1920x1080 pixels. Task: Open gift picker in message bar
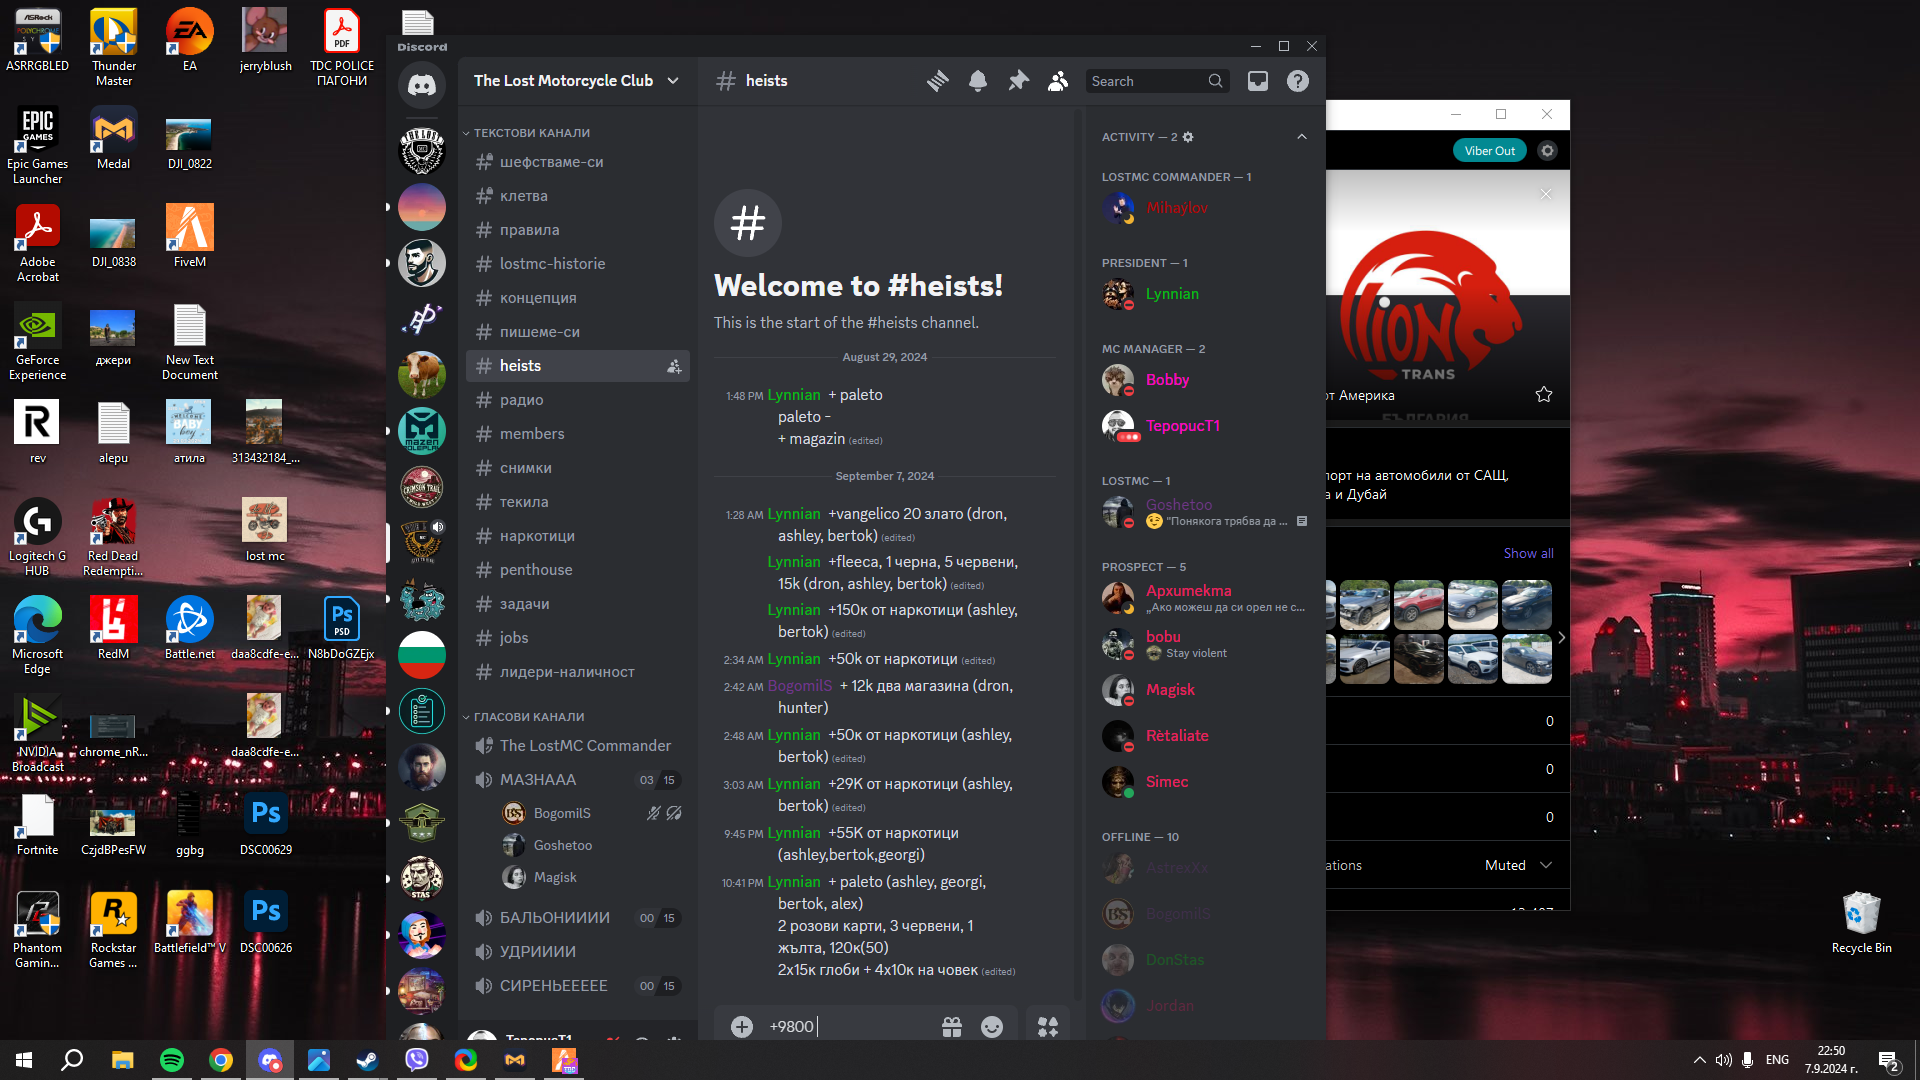[951, 1026]
